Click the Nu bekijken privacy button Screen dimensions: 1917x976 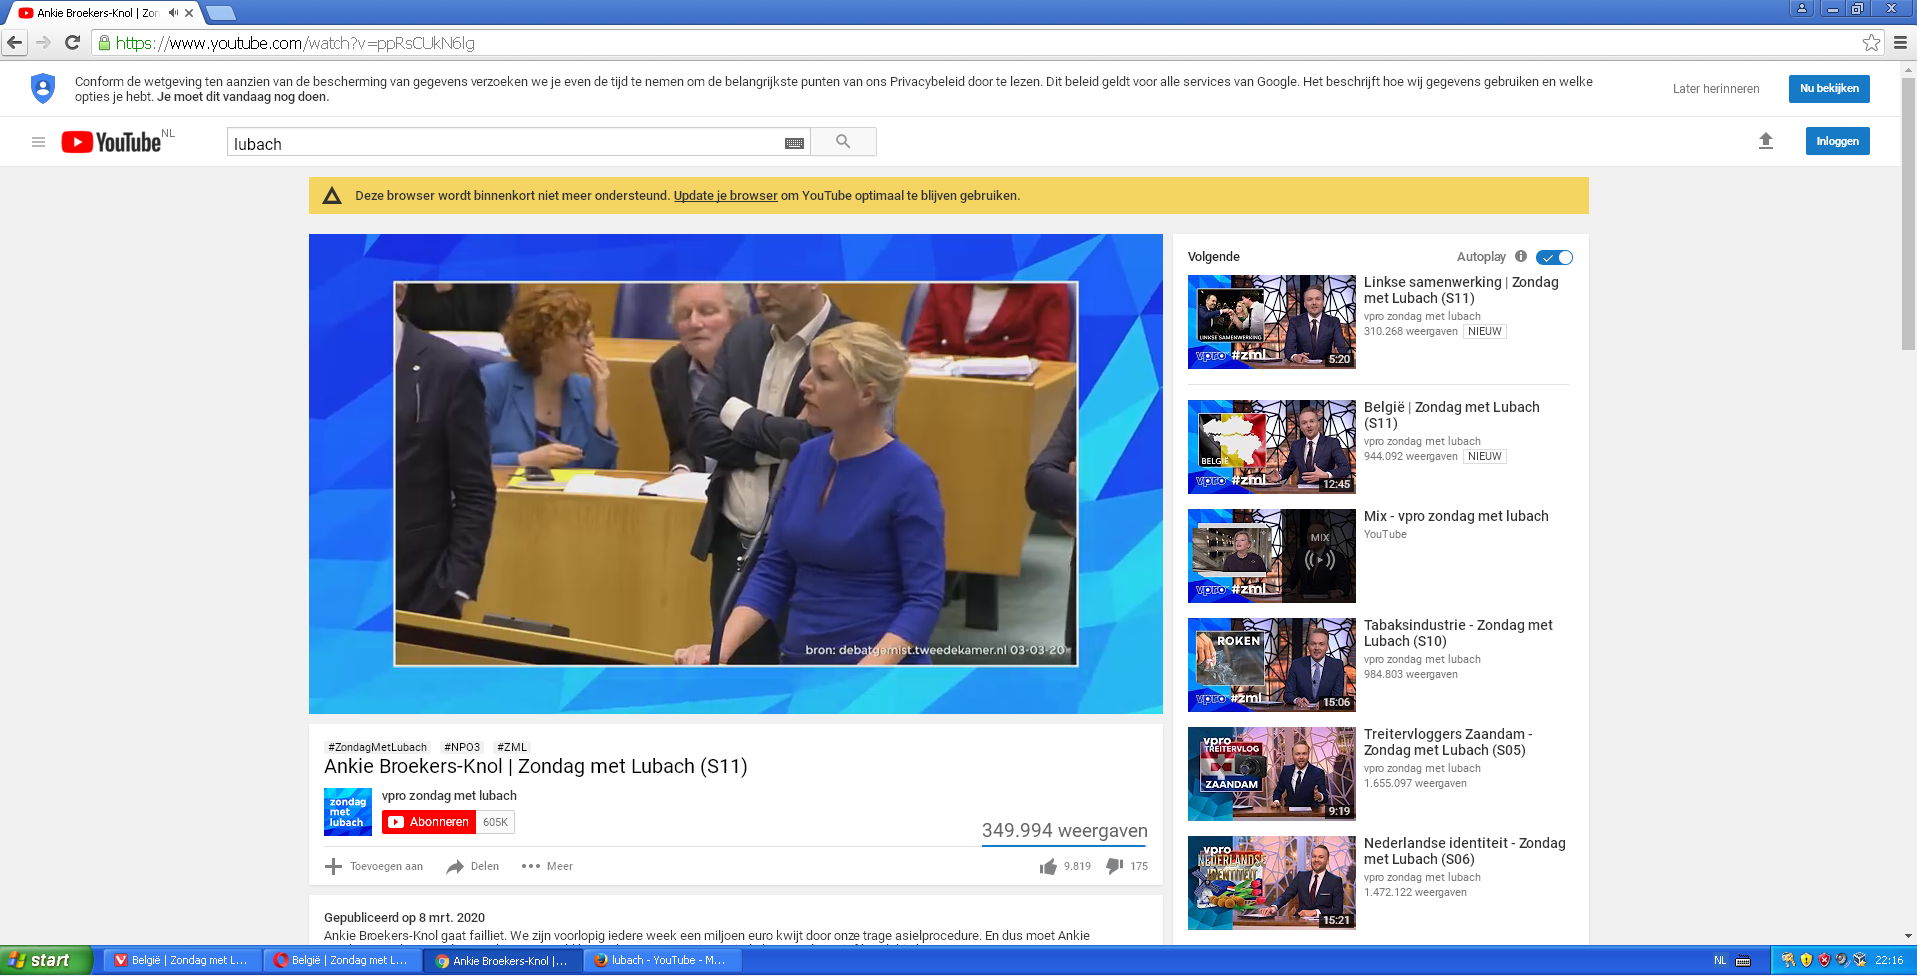1829,88
